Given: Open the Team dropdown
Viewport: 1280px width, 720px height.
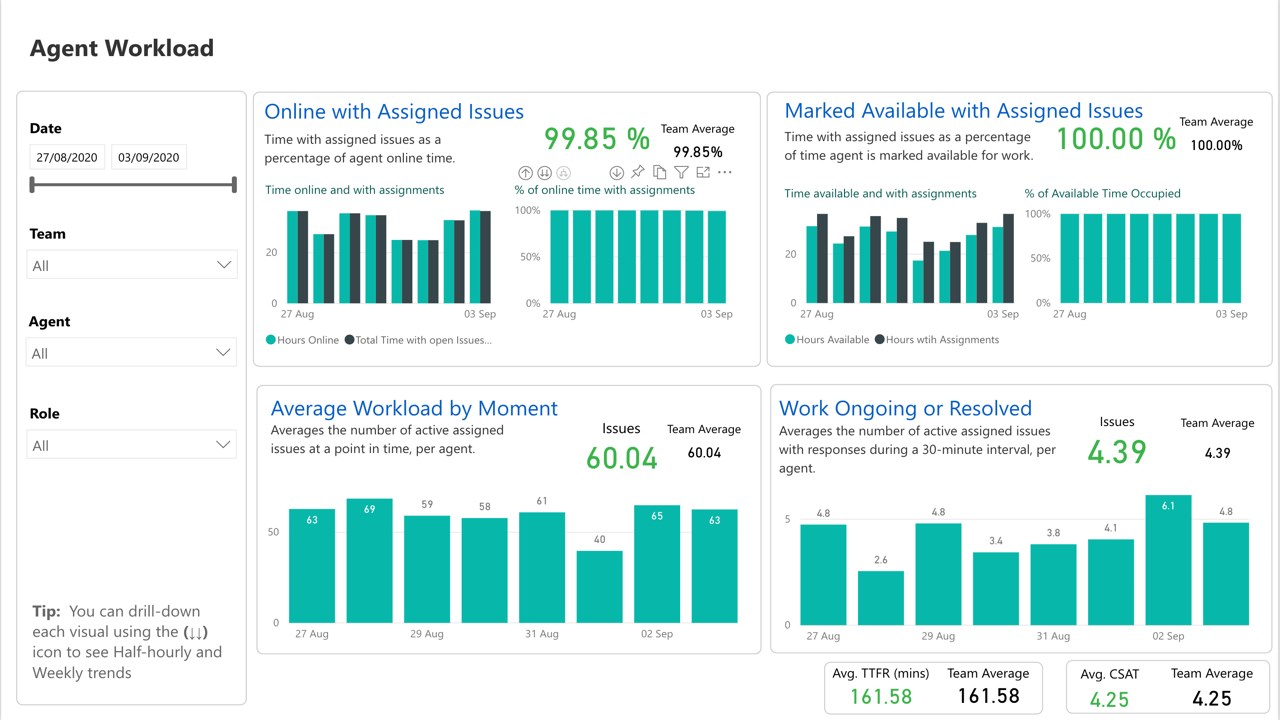Looking at the screenshot, I should (132, 265).
